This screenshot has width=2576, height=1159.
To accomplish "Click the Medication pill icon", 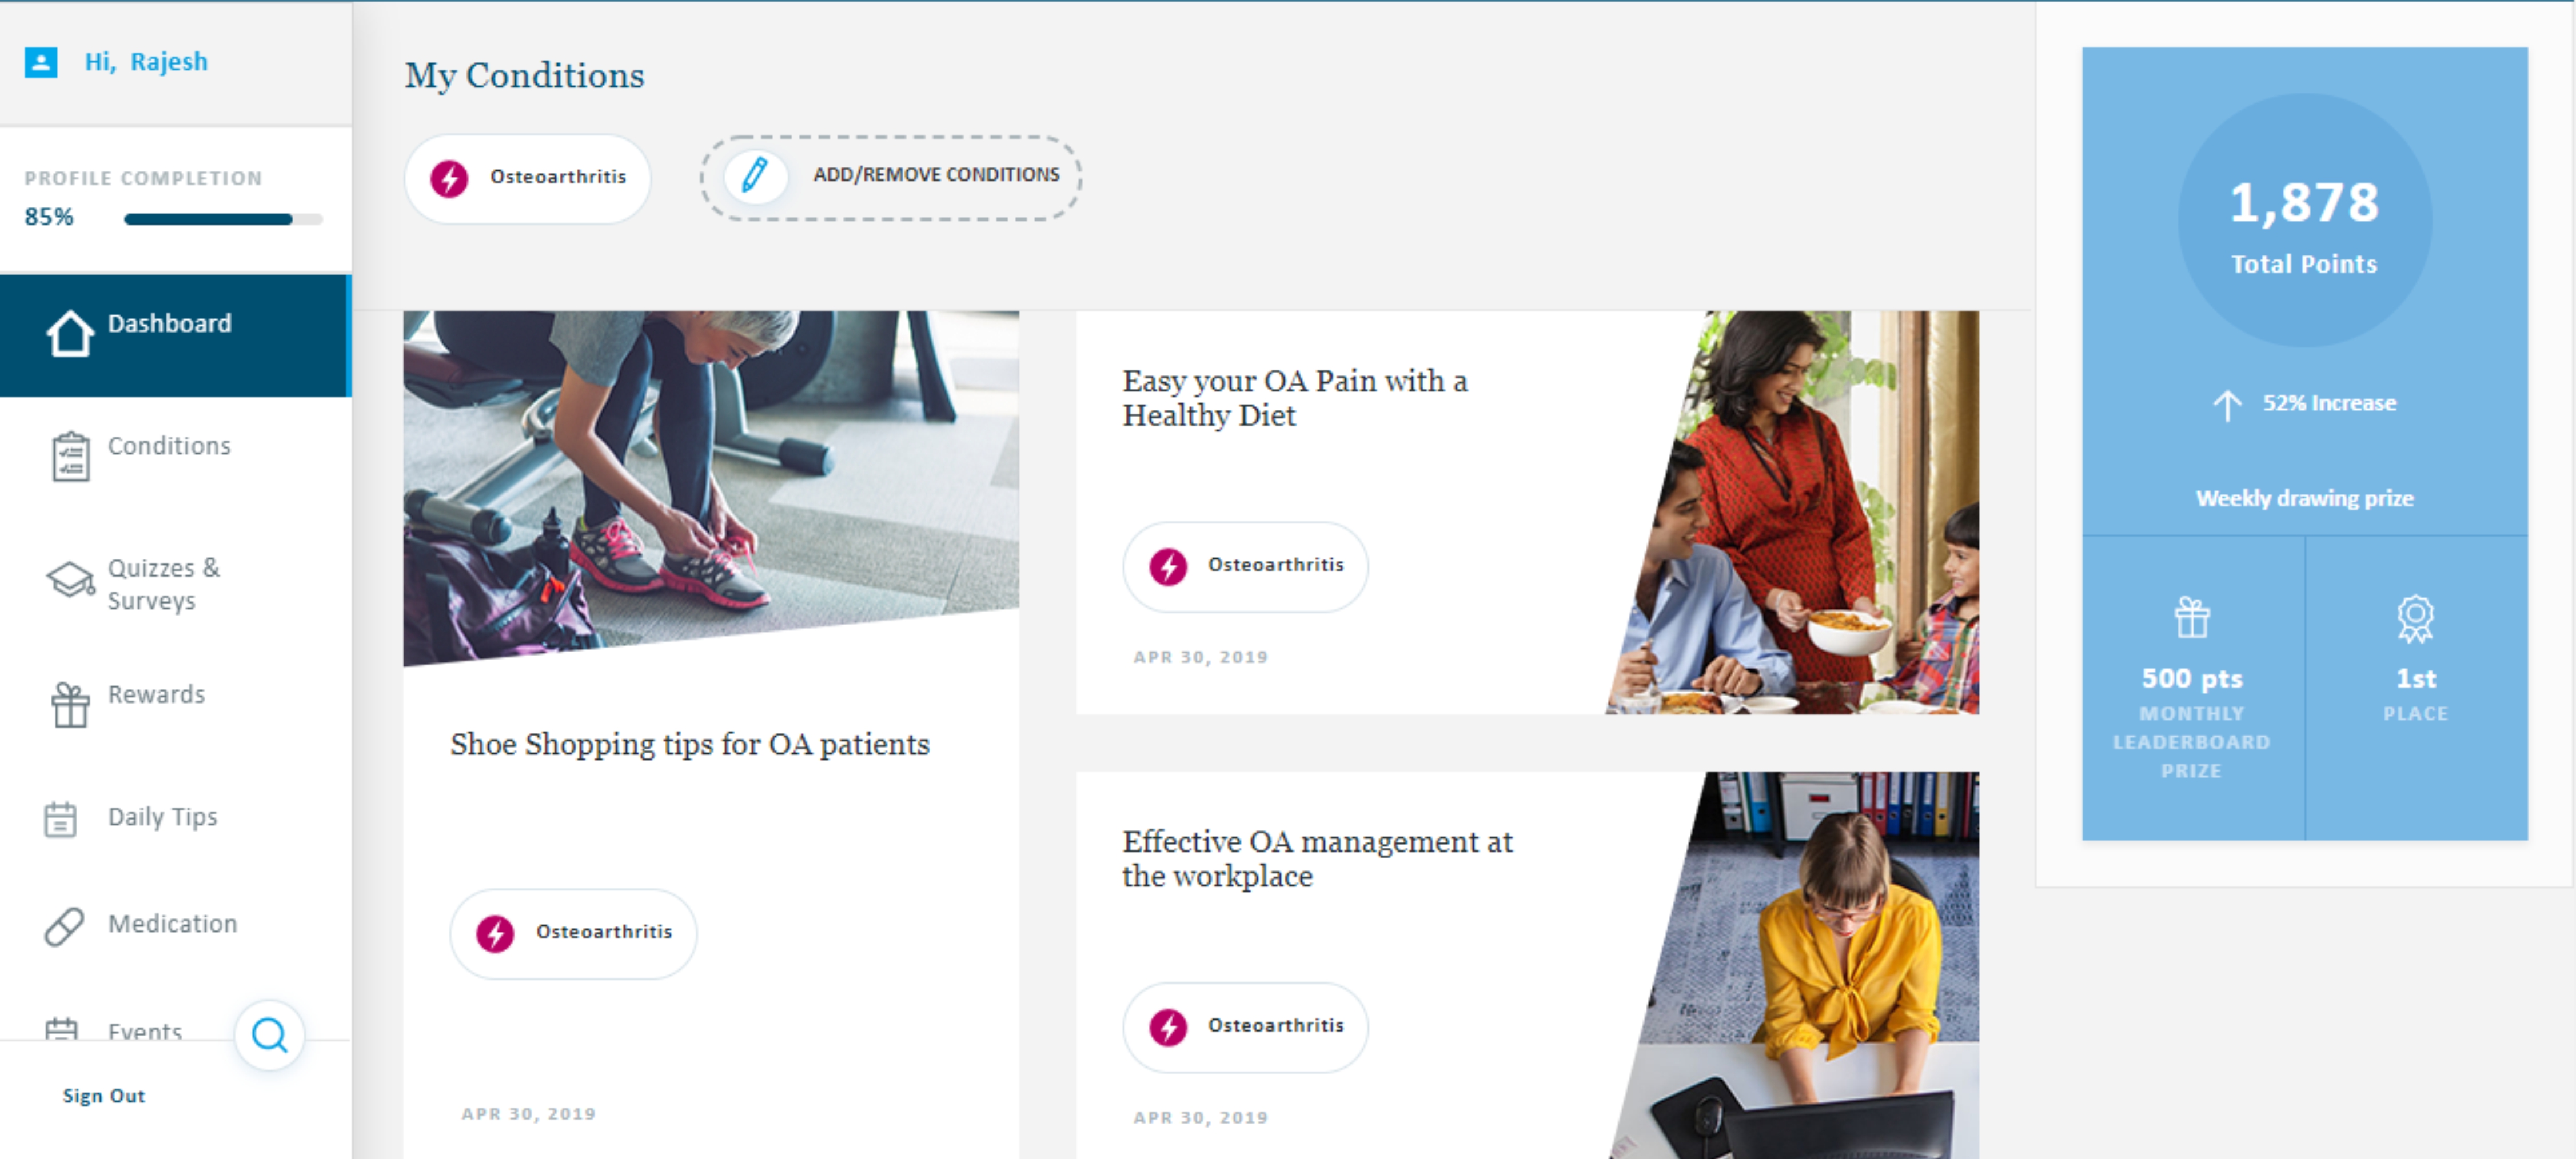I will pos(64,926).
